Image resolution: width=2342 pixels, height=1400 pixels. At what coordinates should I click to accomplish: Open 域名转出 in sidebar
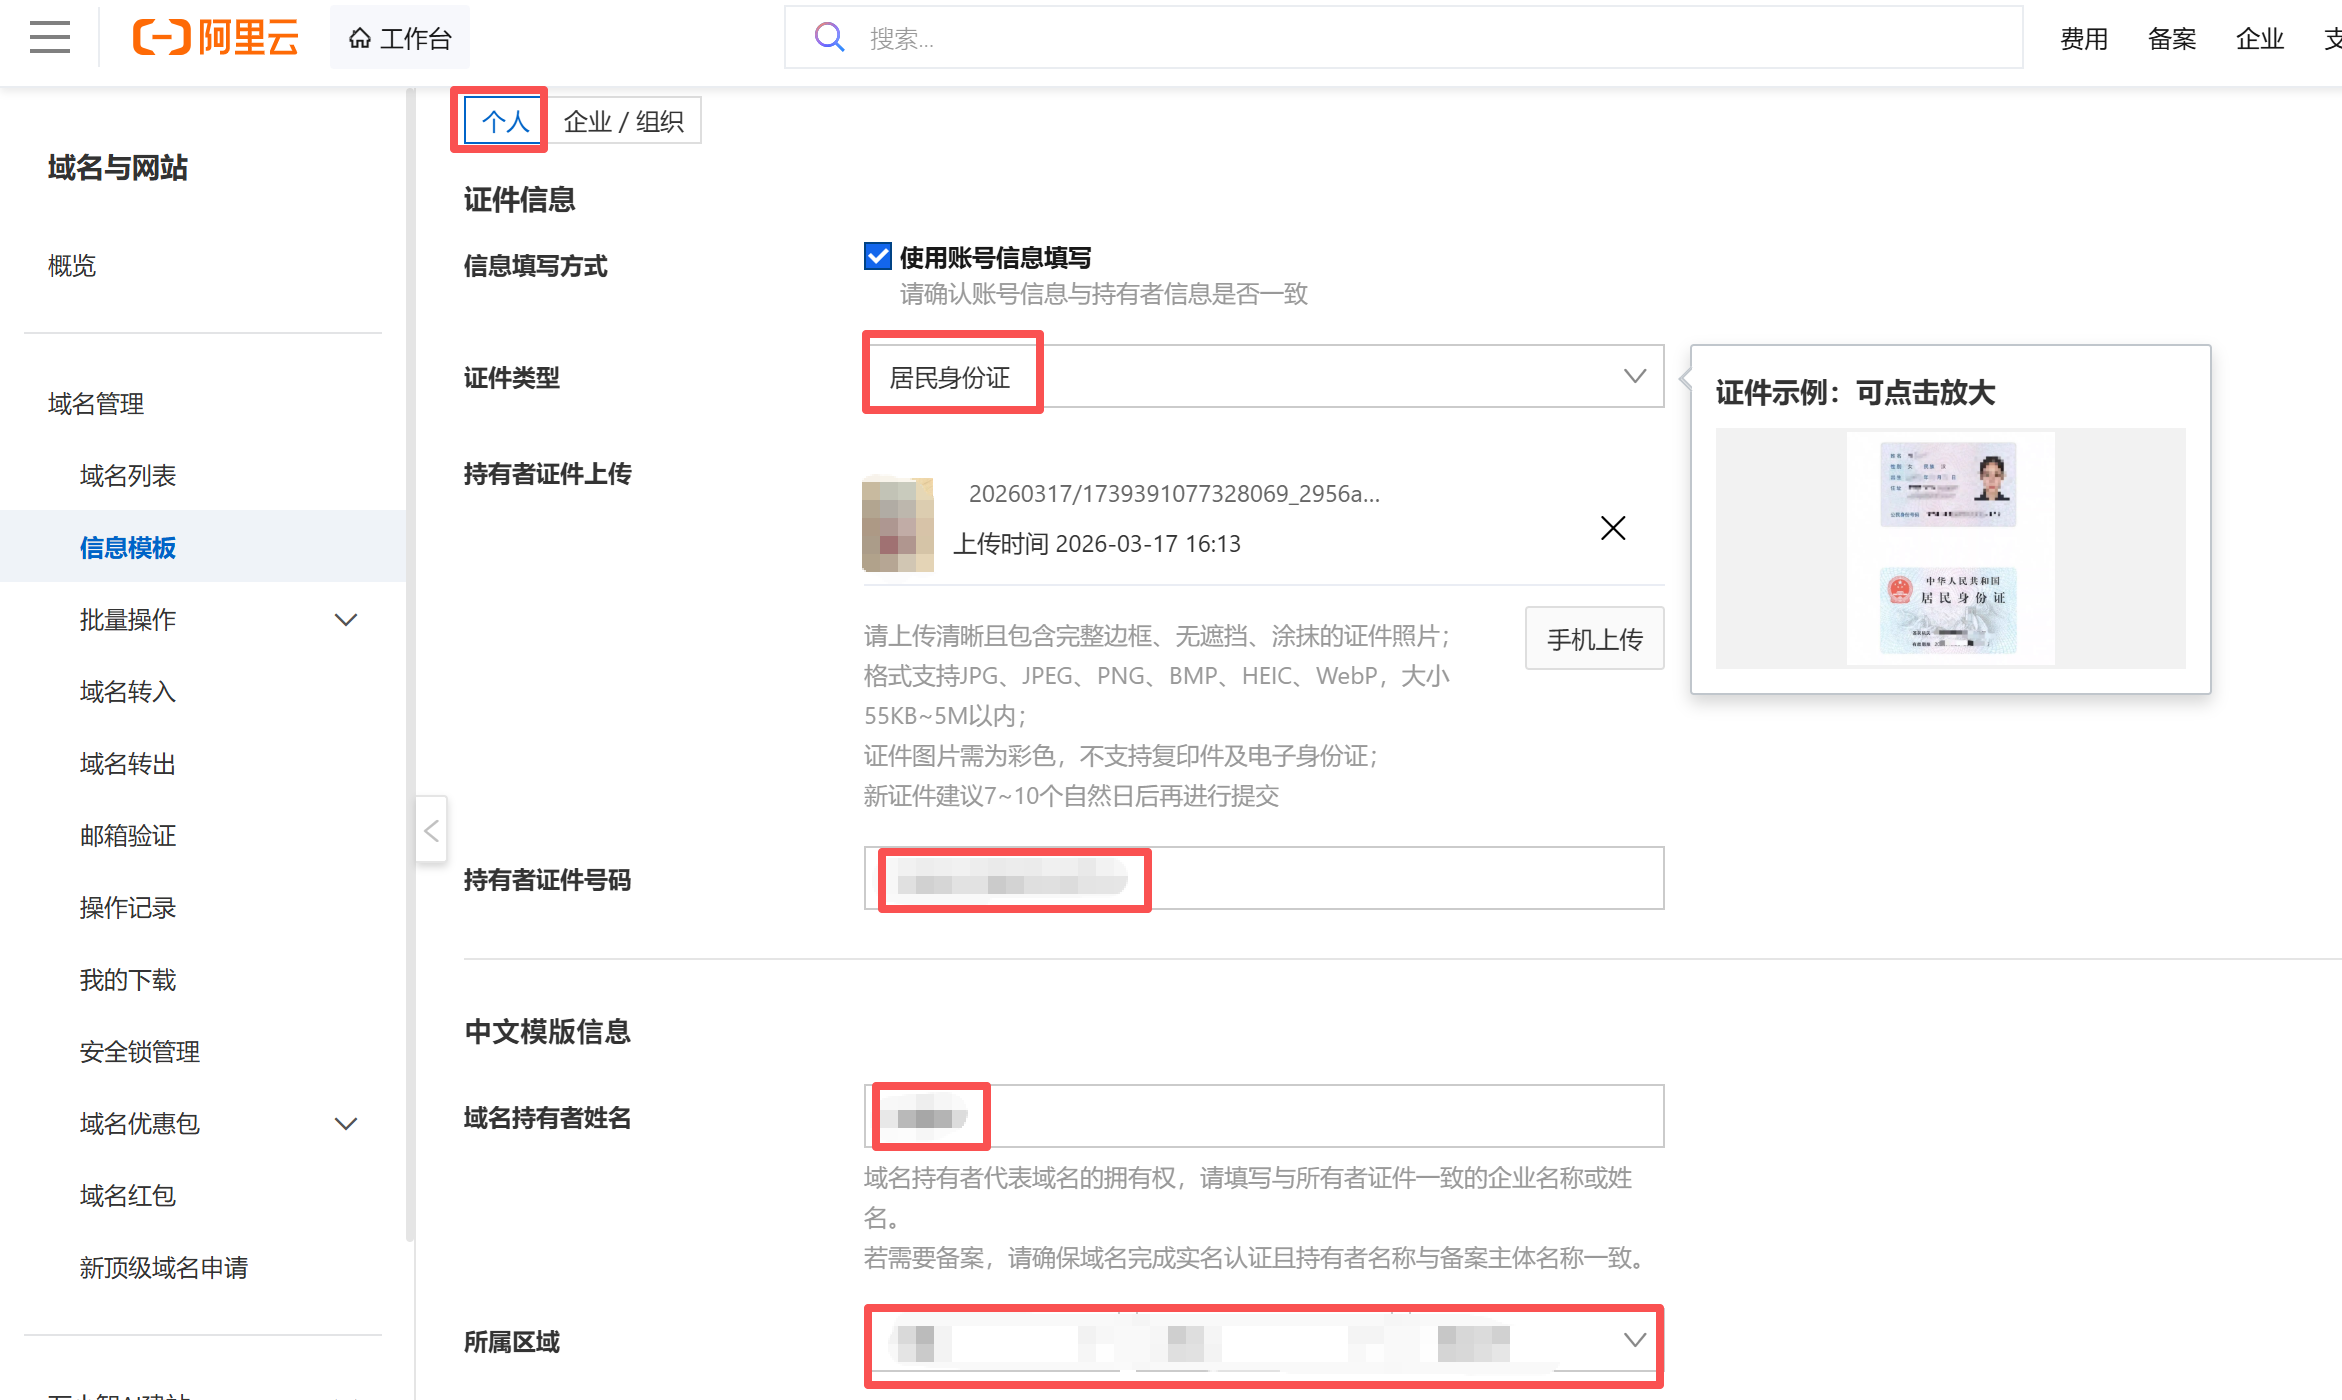(128, 764)
